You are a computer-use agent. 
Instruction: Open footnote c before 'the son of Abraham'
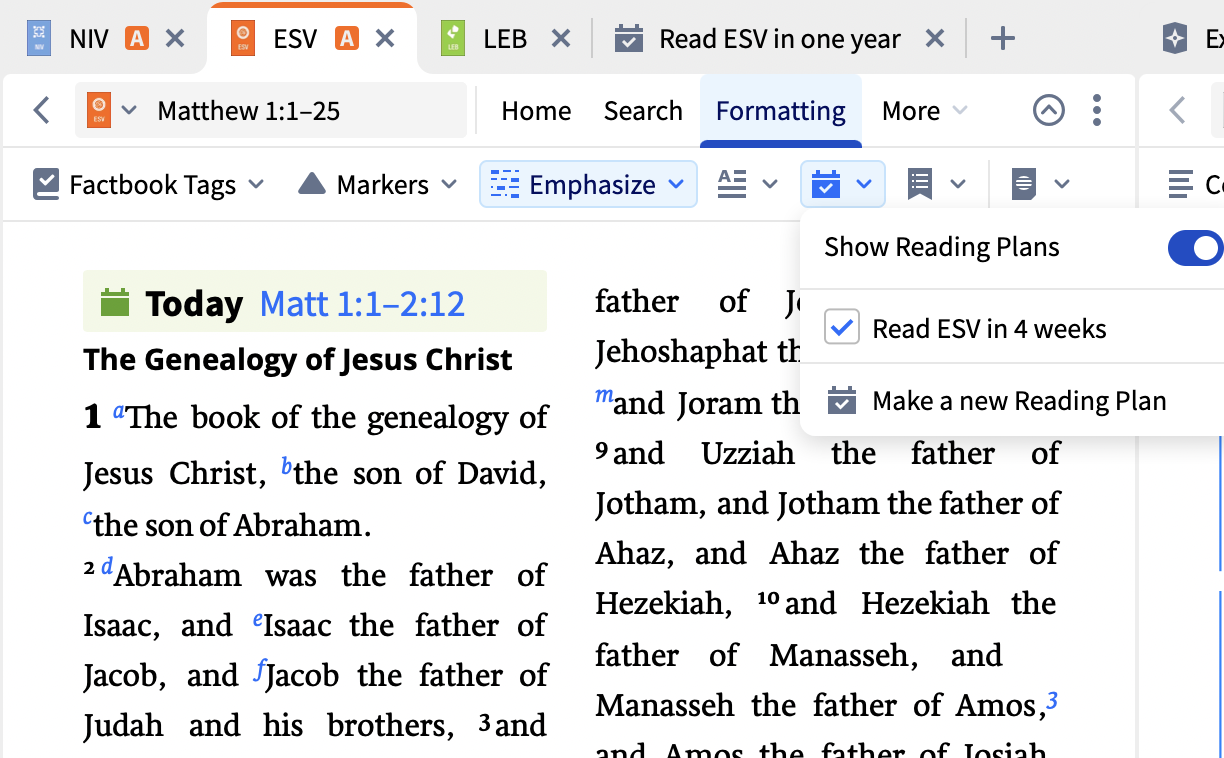pos(88,518)
